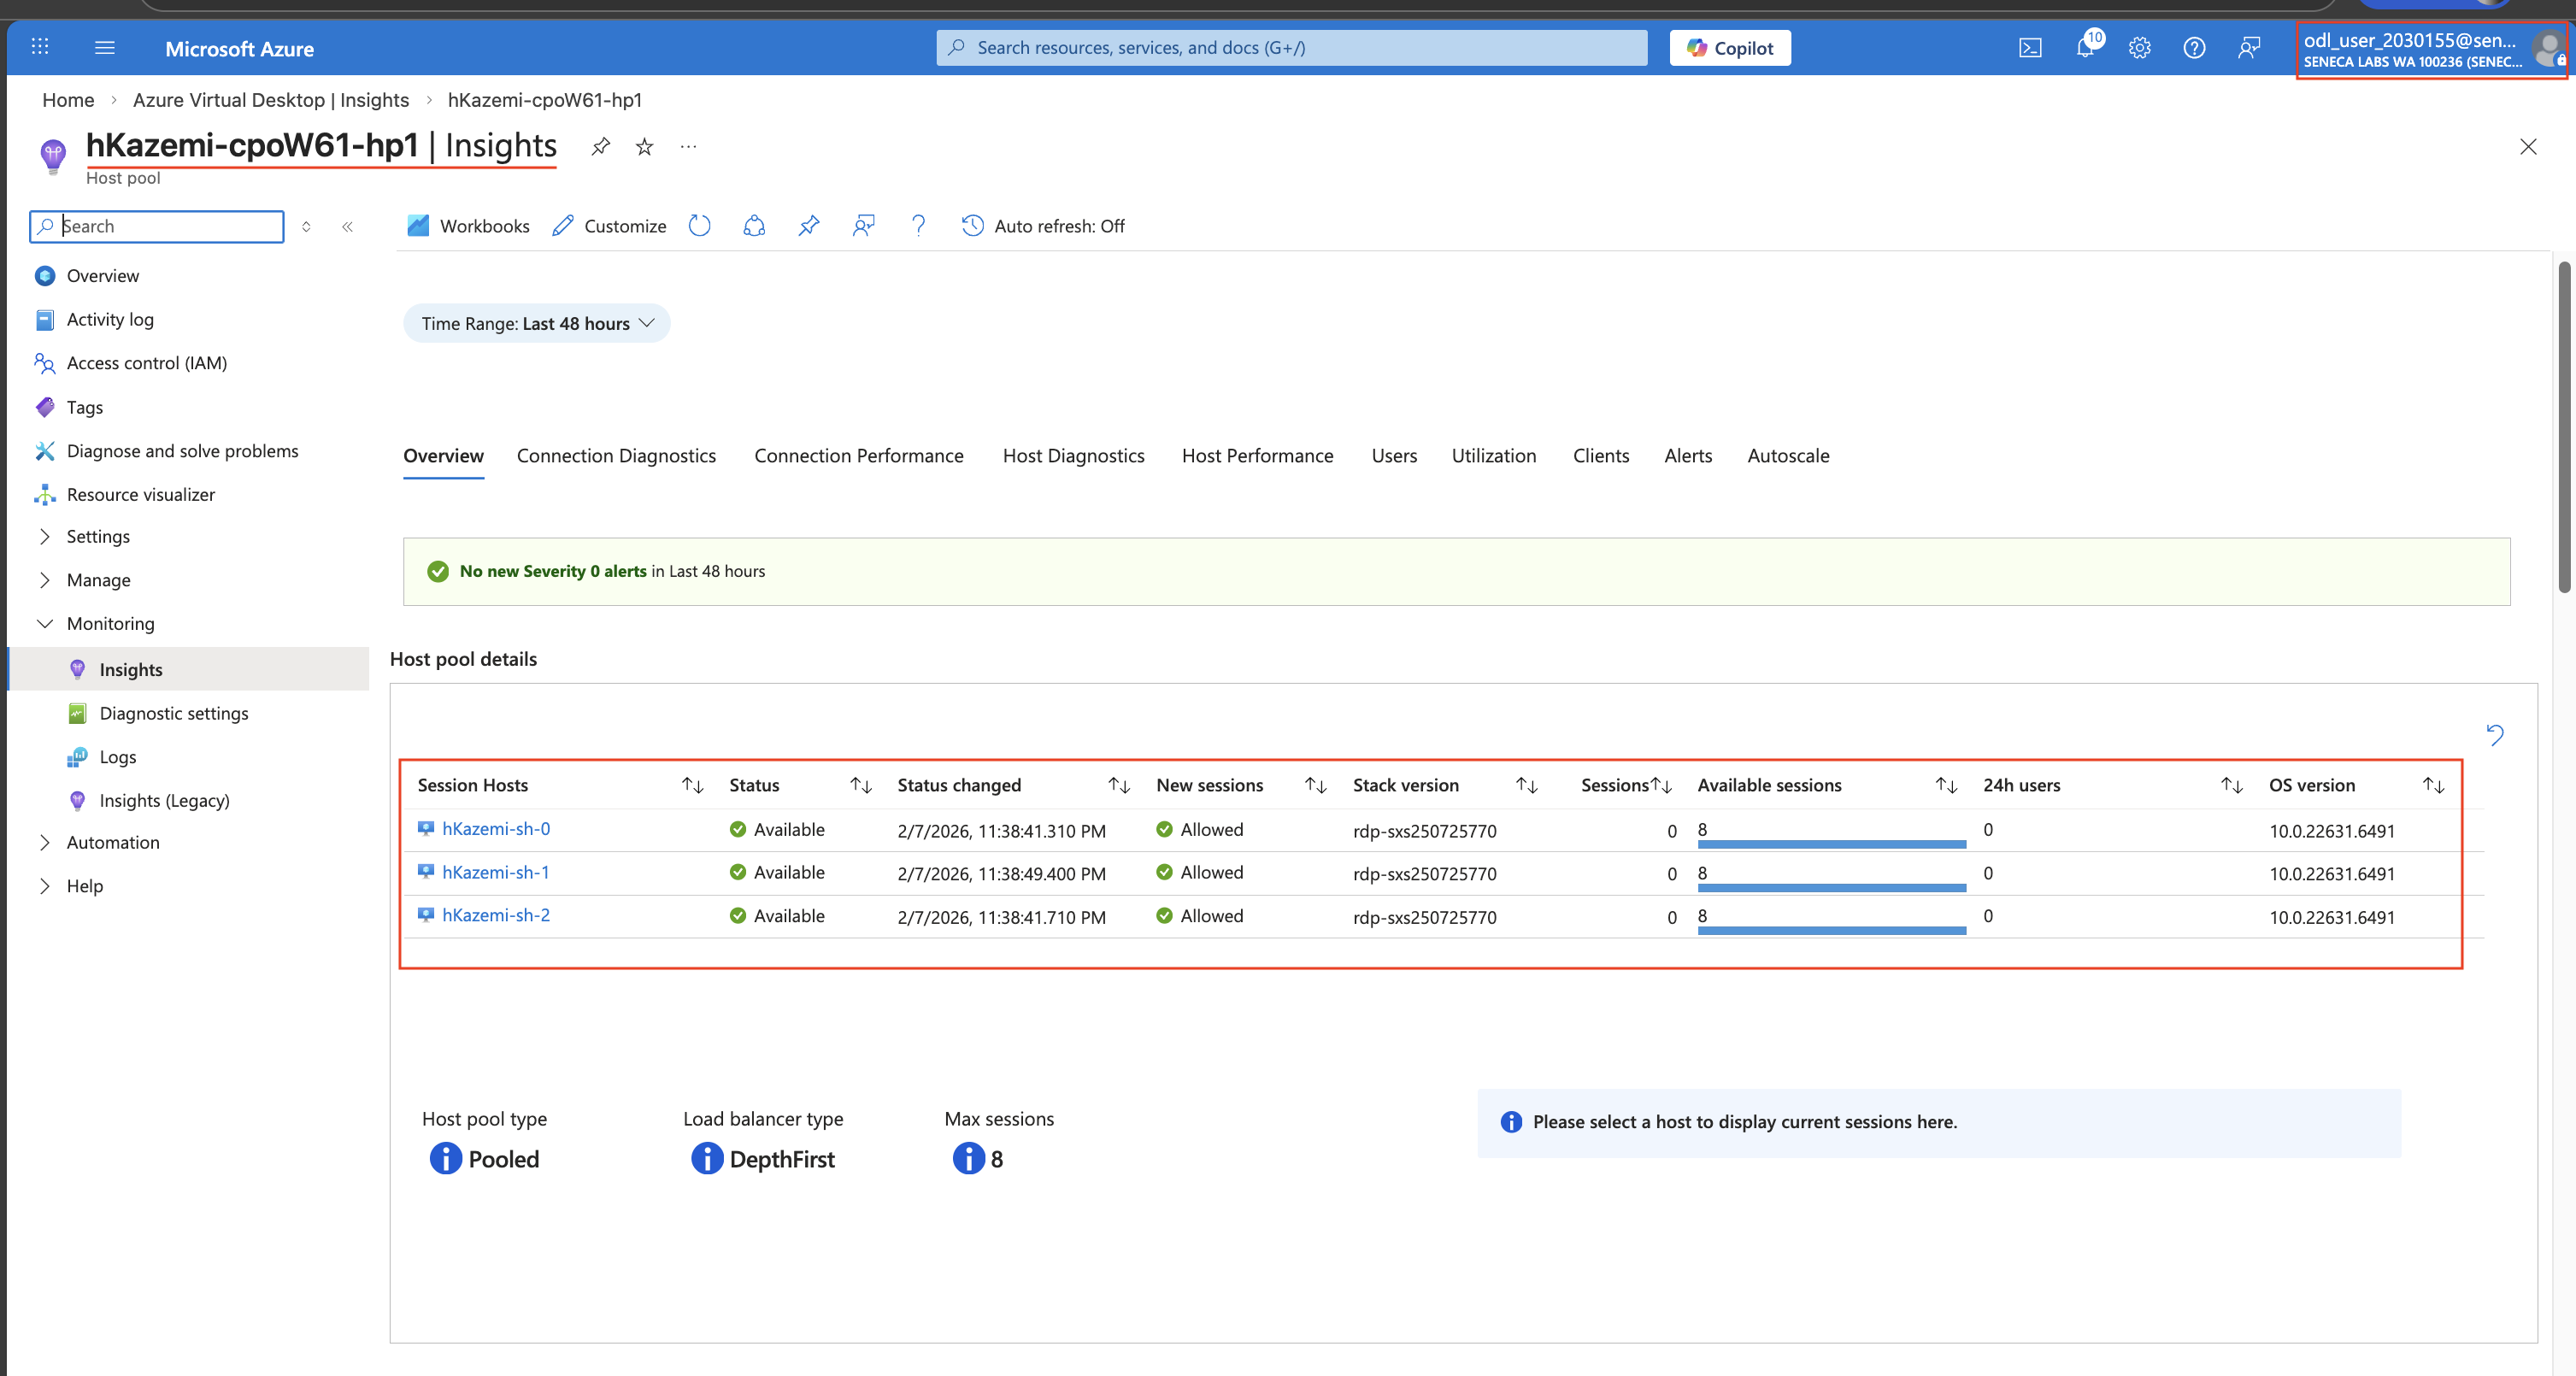Screen dimensions: 2576x1376
Task: Click the update notification icon in toolbar
Action: coord(754,226)
